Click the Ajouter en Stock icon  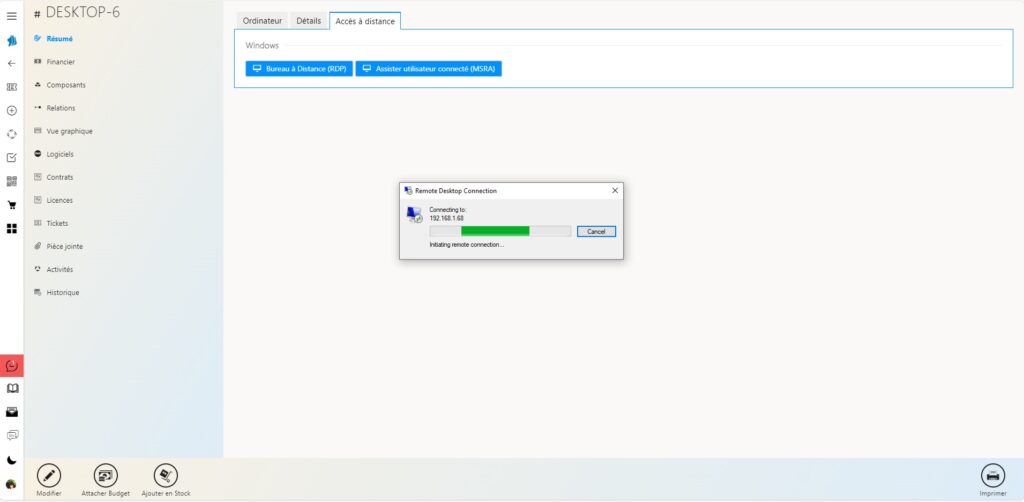166,476
